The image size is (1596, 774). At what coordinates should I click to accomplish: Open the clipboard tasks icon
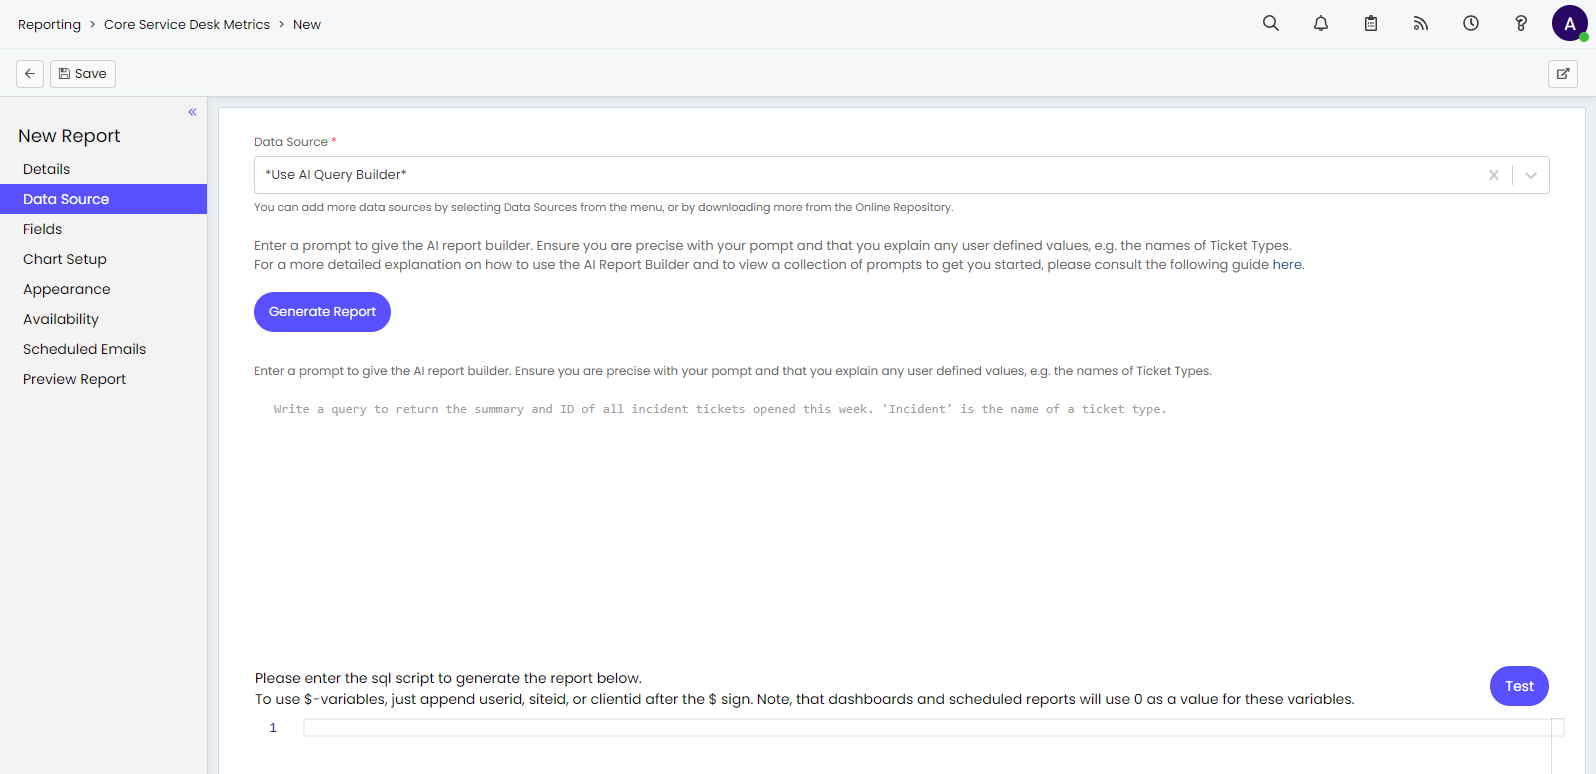(x=1371, y=23)
